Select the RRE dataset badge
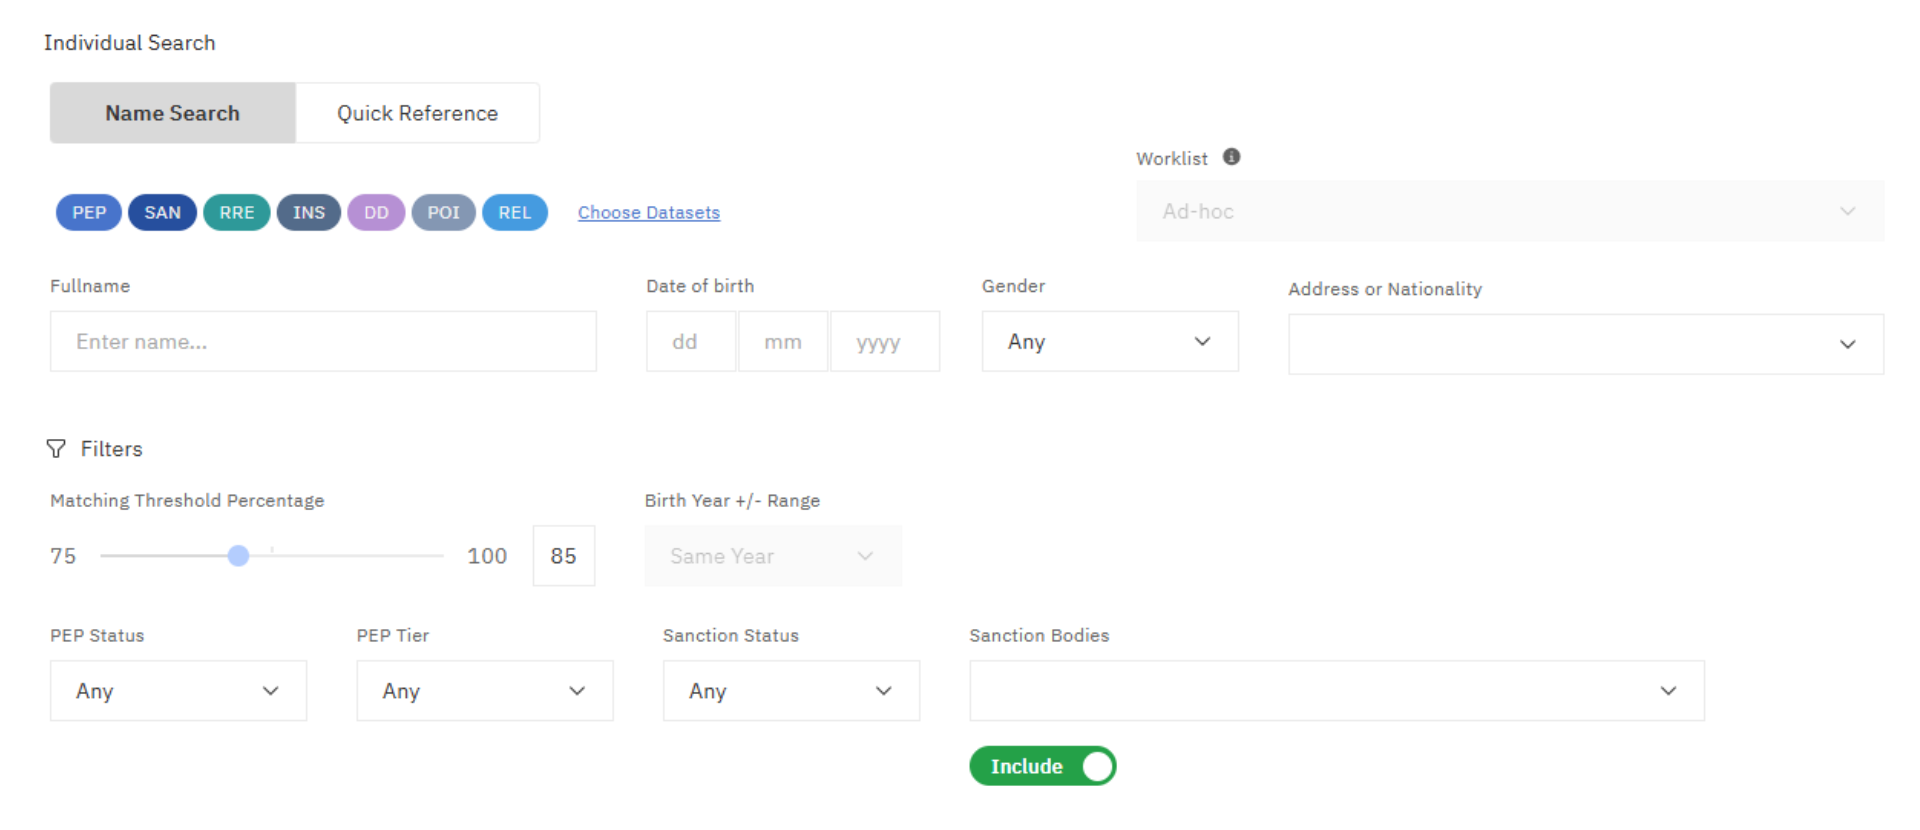Viewport: 1920px width, 830px height. (237, 213)
